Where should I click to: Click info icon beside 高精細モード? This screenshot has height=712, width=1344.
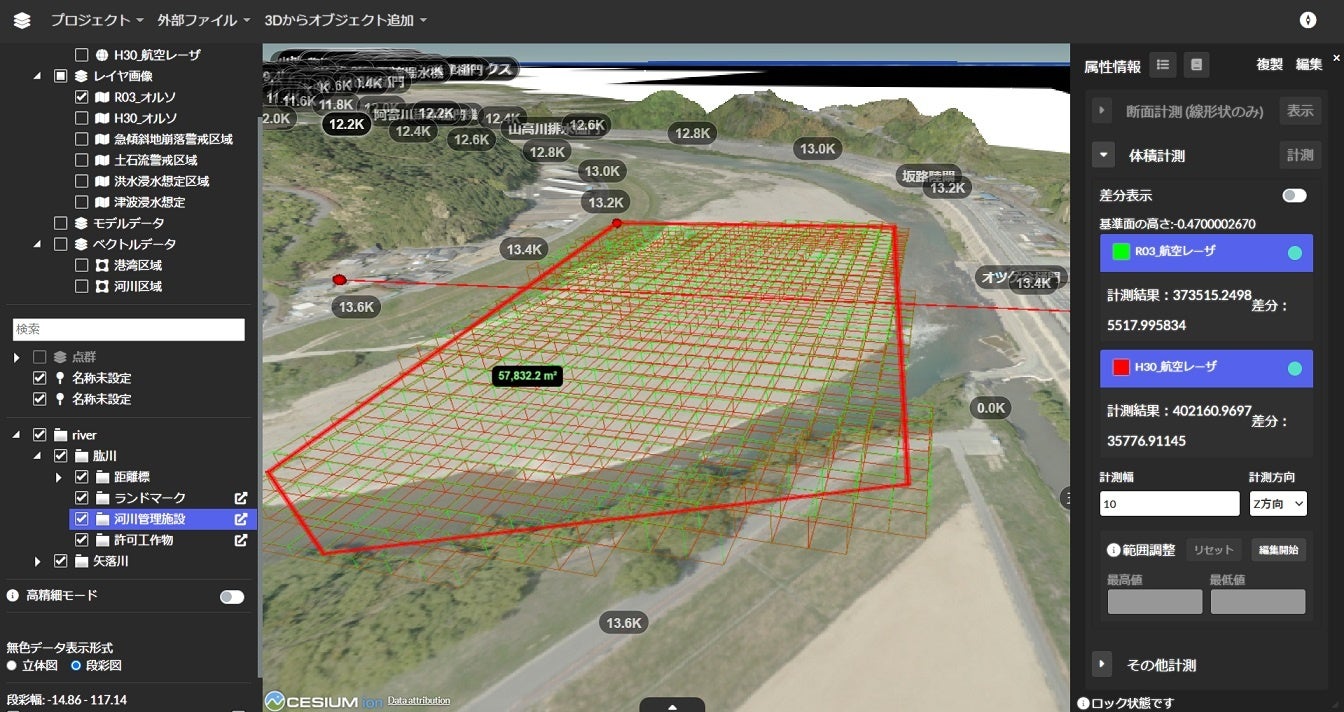(x=13, y=595)
